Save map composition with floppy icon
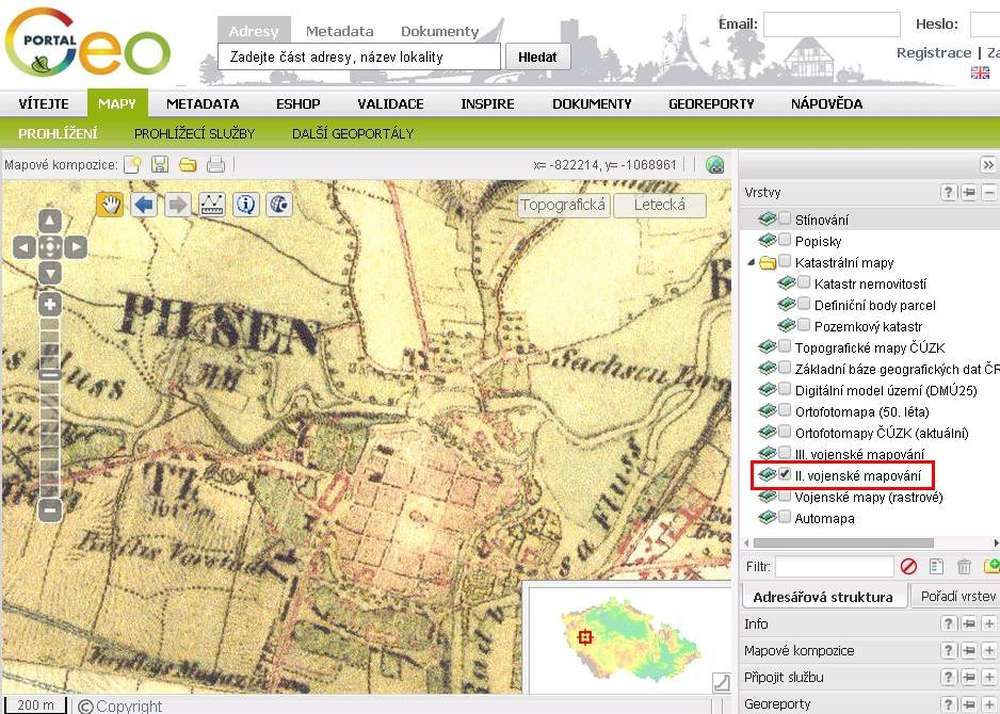This screenshot has width=1000, height=714. tap(159, 165)
